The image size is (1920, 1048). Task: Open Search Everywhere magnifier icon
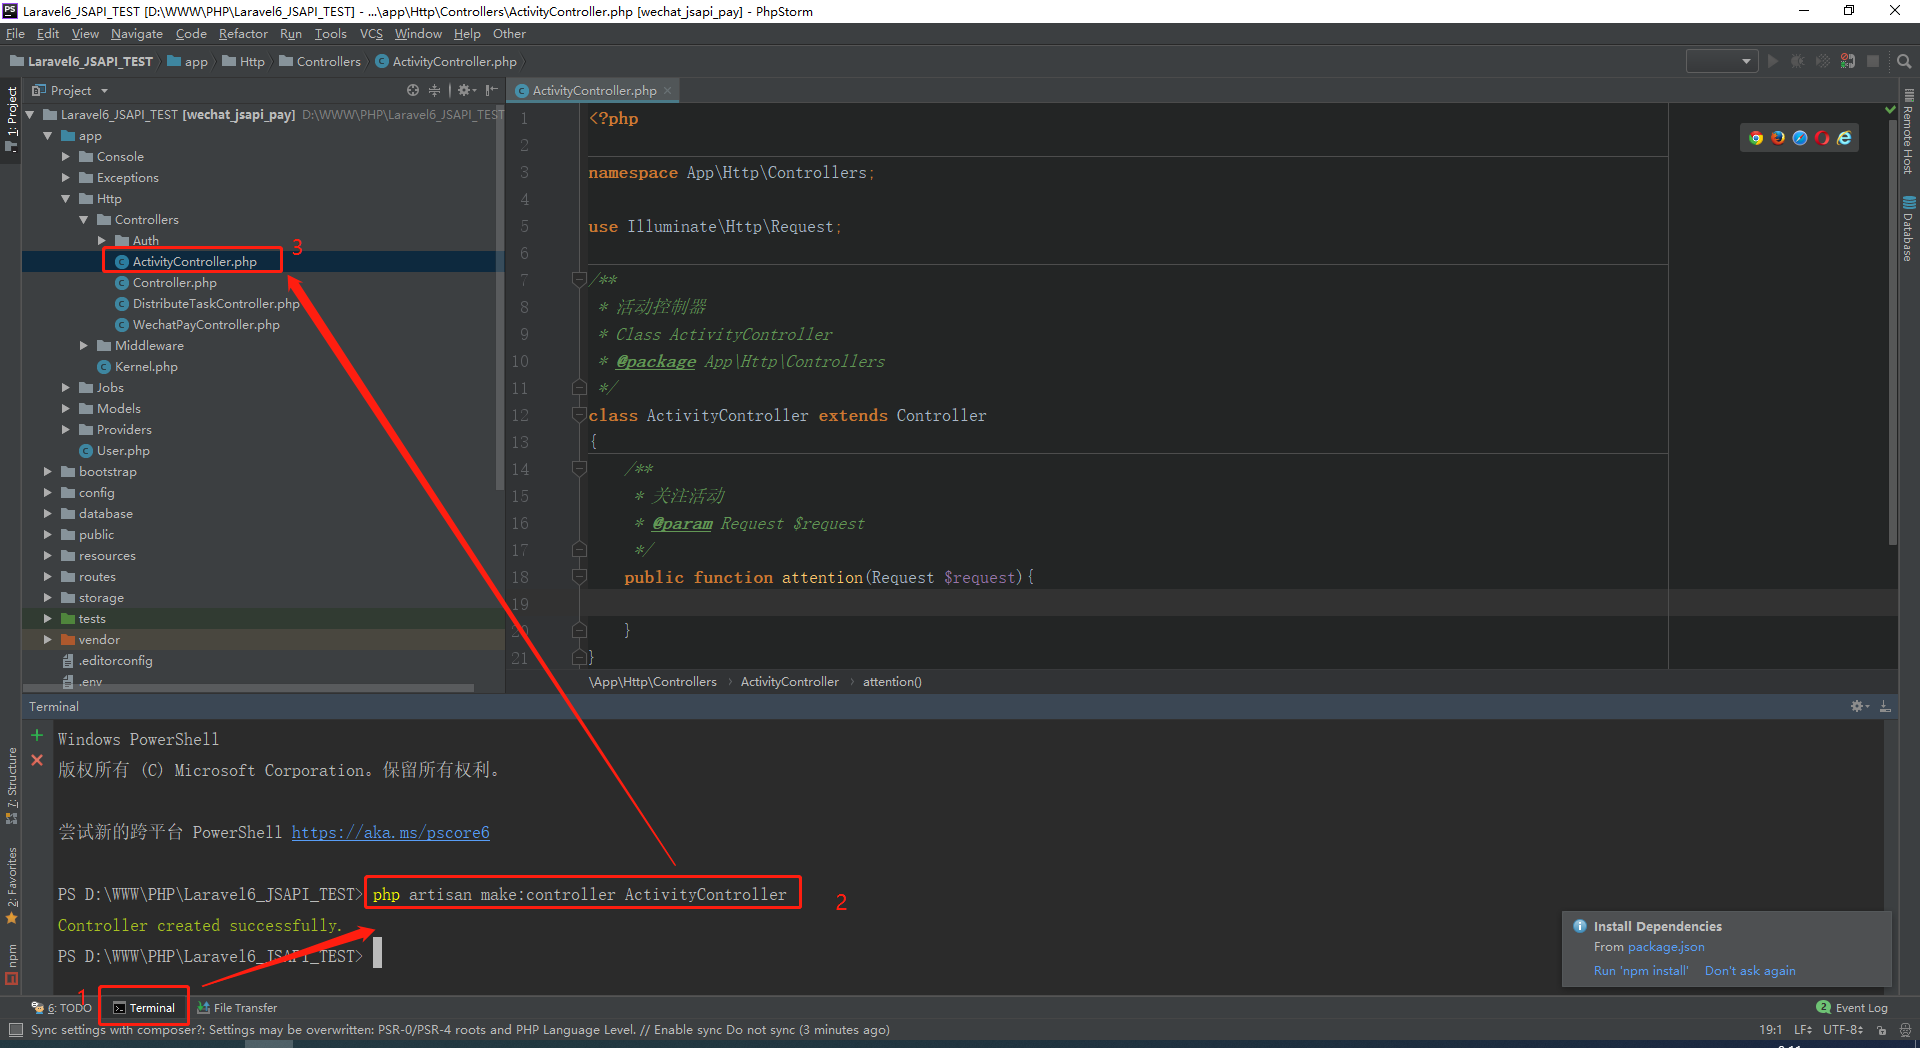(1904, 61)
